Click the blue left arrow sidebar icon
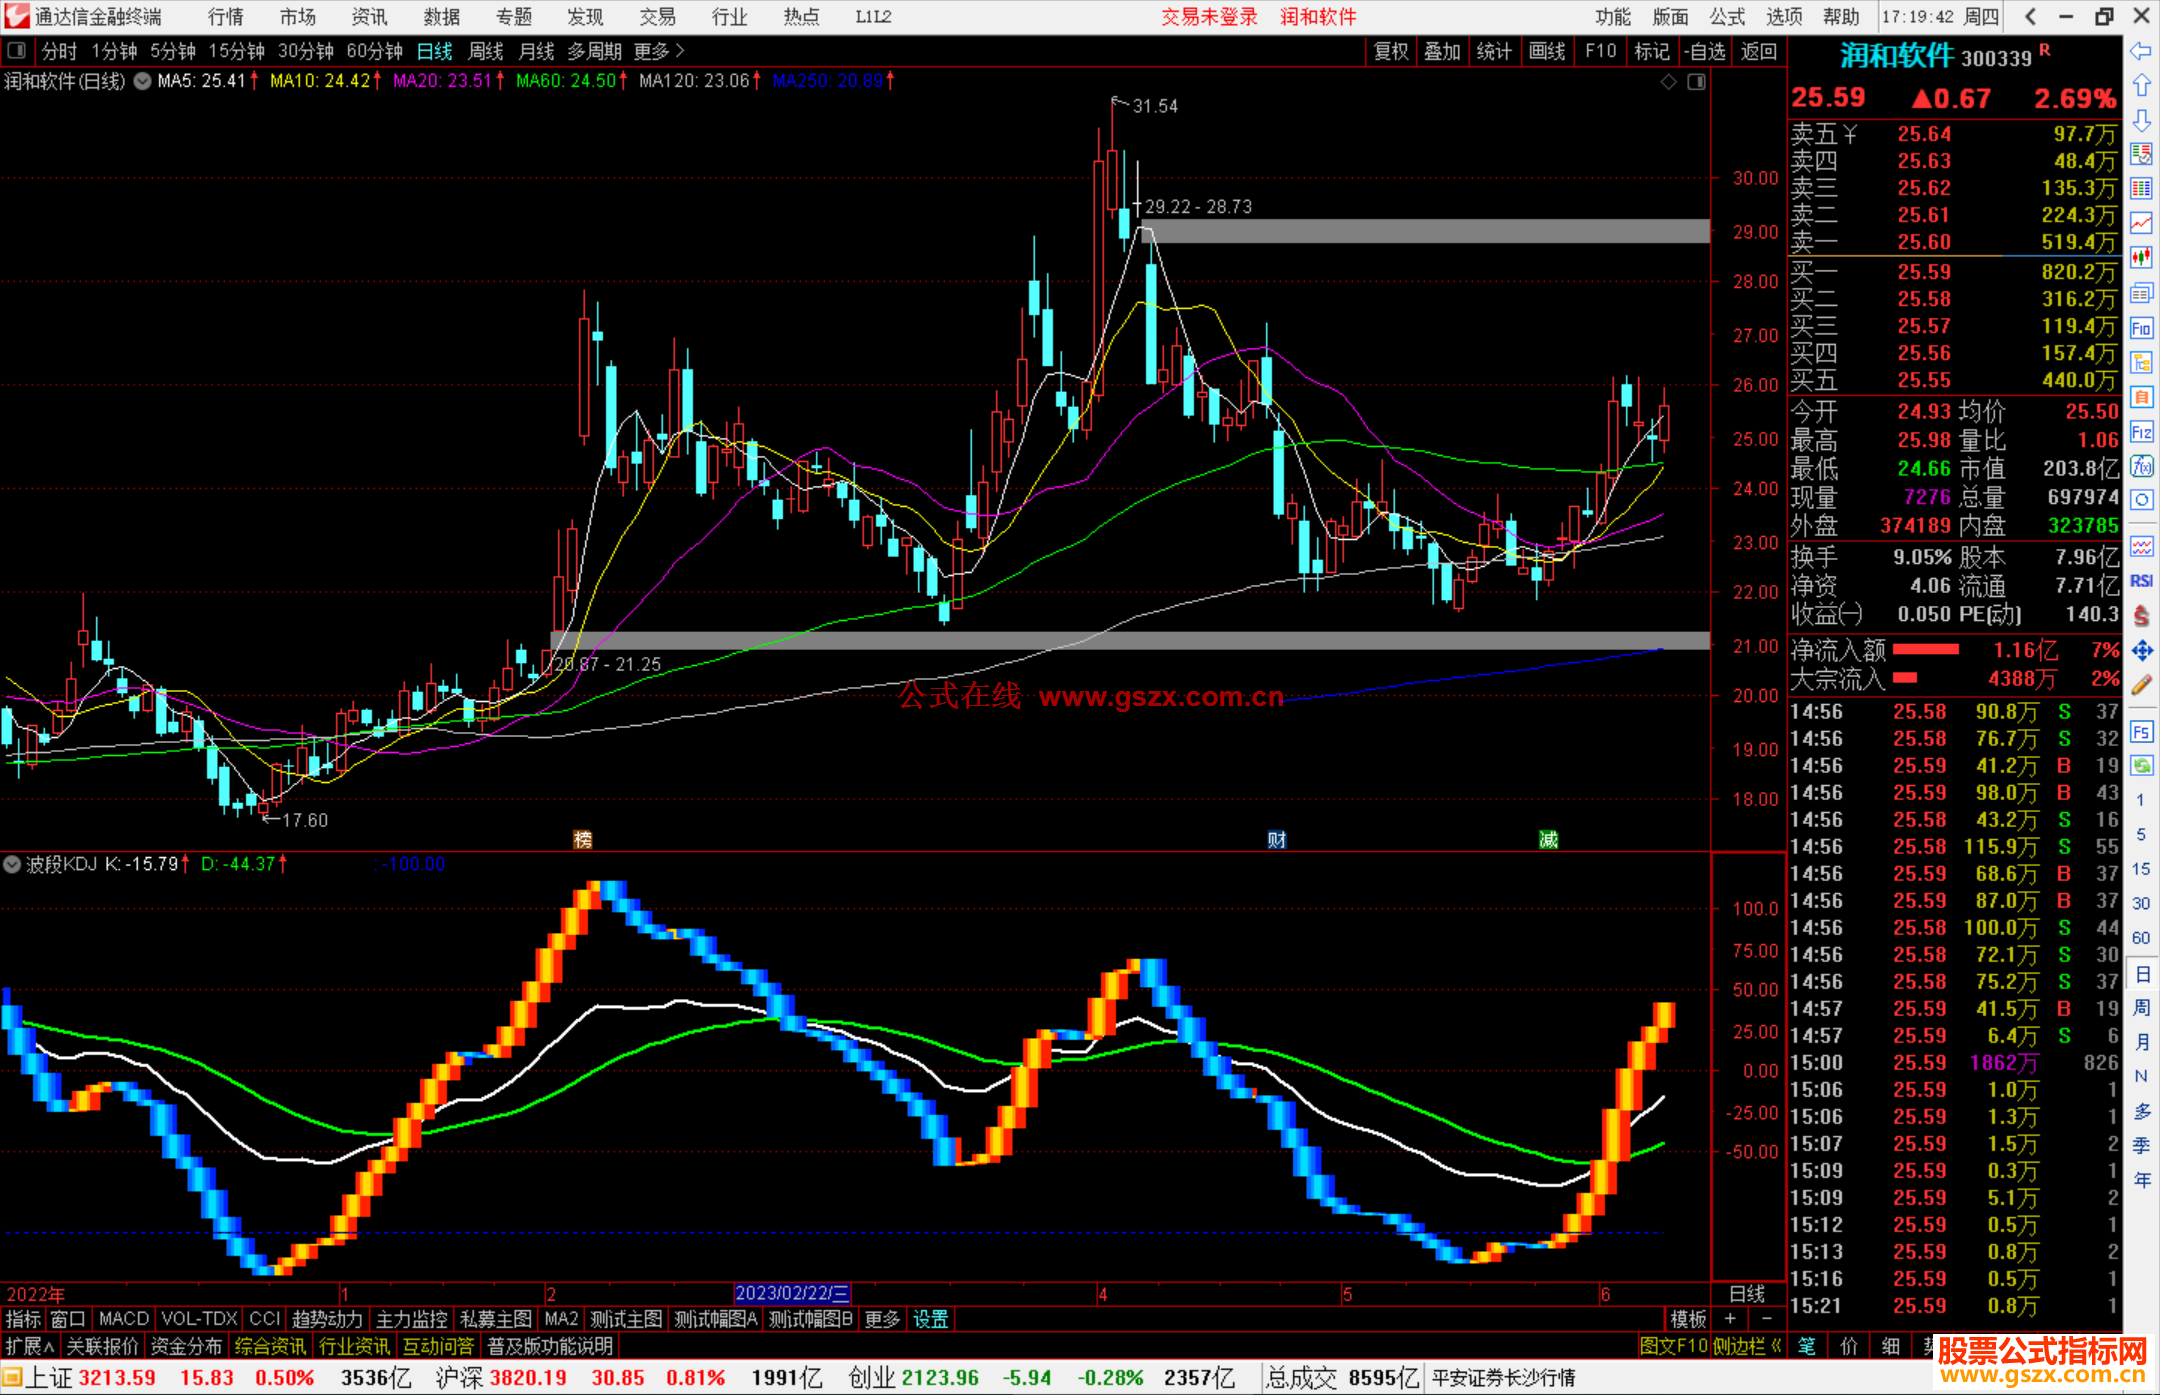 pos(2141,51)
